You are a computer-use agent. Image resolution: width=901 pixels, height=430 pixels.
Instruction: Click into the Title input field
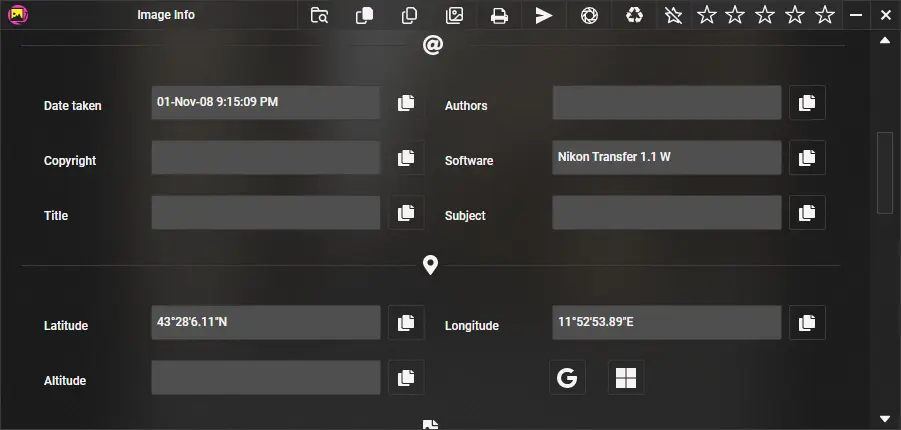click(x=265, y=213)
